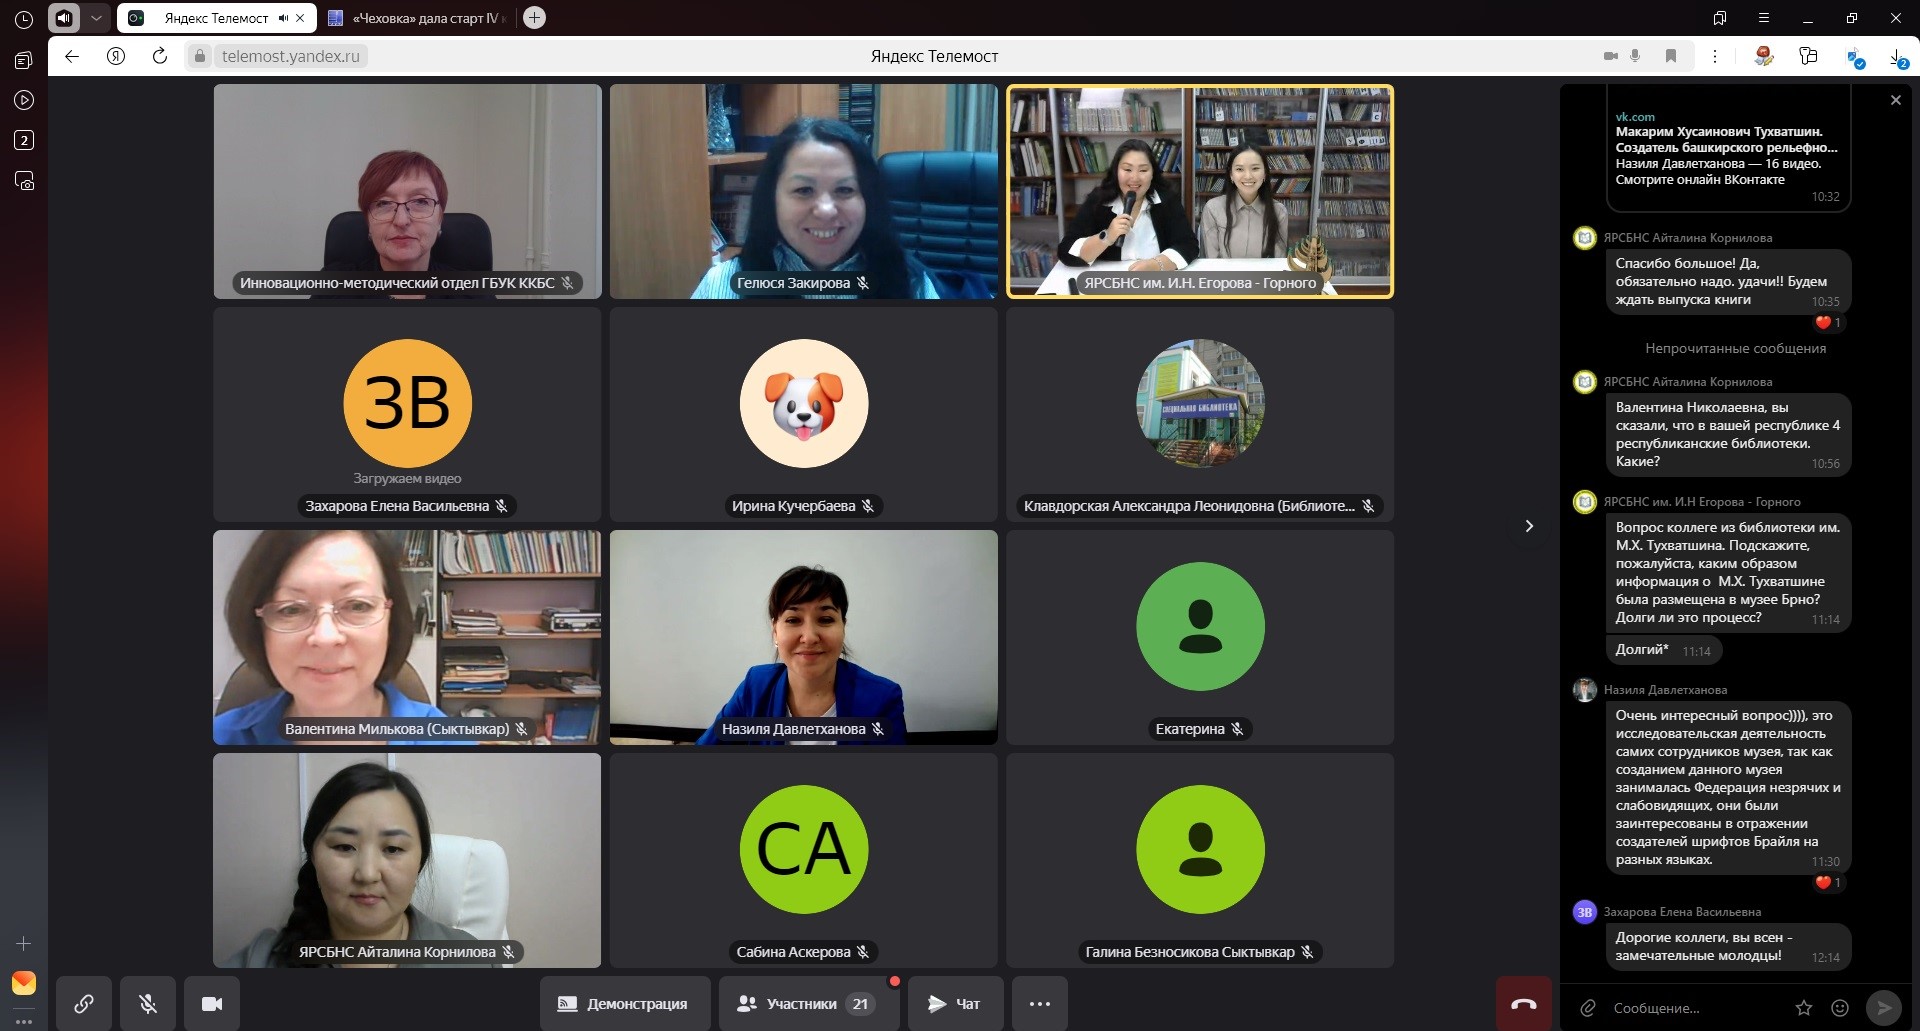Select the Геmюся Закирова video tile

pyautogui.click(x=804, y=191)
